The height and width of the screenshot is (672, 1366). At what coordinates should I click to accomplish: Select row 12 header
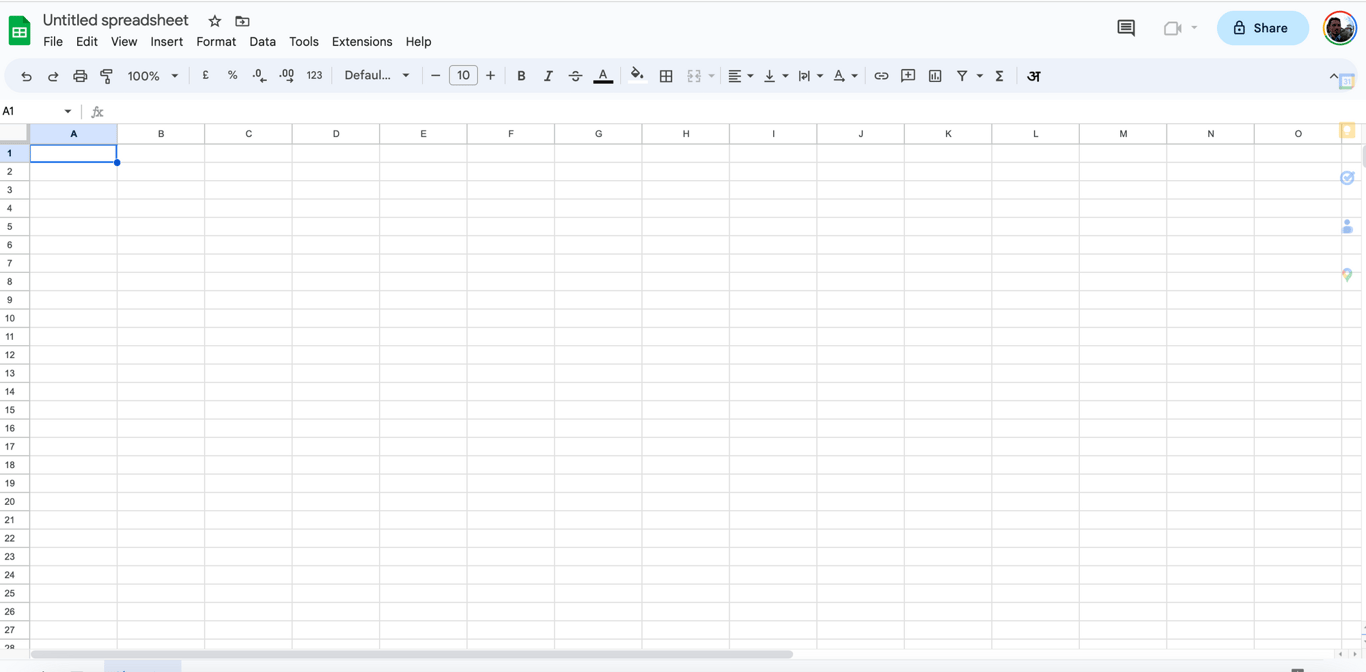10,355
